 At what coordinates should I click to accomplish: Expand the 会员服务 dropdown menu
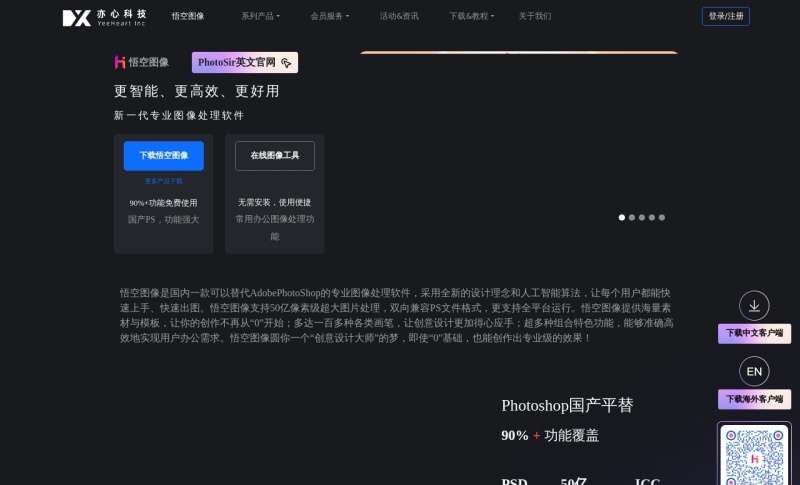pyautogui.click(x=329, y=17)
